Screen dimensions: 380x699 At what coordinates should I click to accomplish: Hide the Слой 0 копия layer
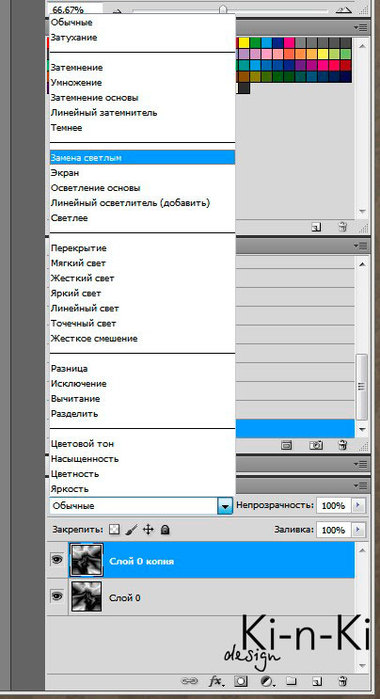pyautogui.click(x=57, y=560)
